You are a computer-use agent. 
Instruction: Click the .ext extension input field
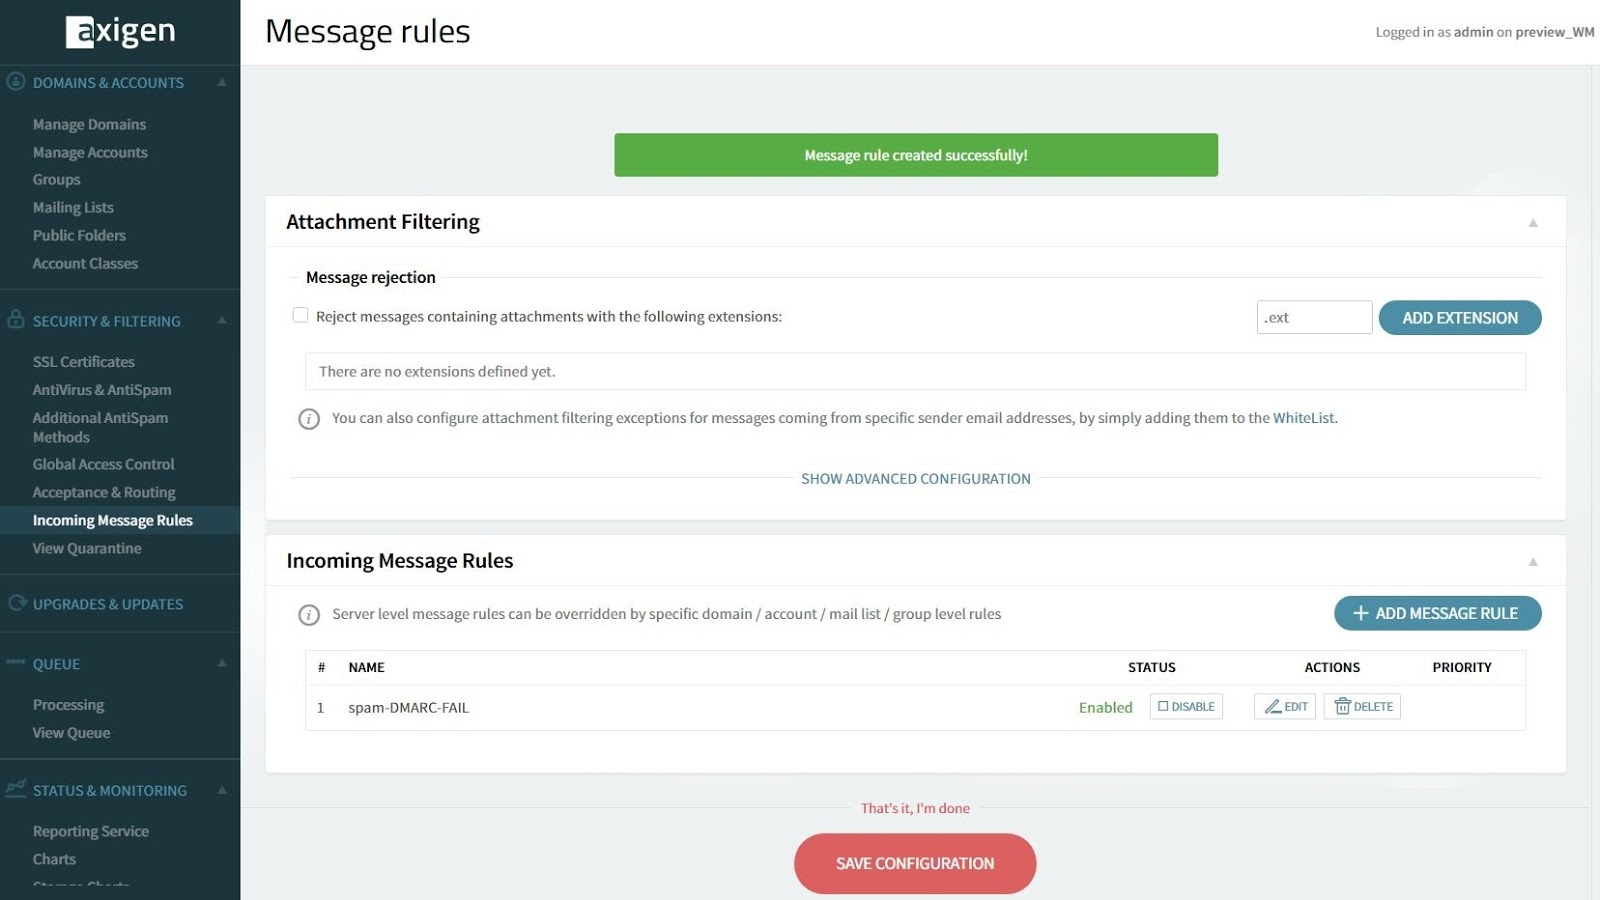1314,318
